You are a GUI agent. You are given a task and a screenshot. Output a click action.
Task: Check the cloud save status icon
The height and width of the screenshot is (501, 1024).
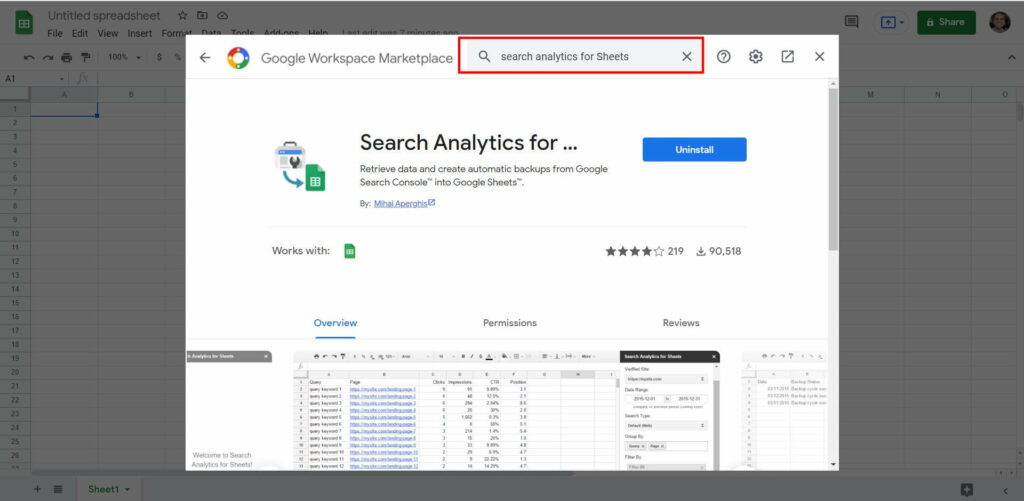pos(222,15)
